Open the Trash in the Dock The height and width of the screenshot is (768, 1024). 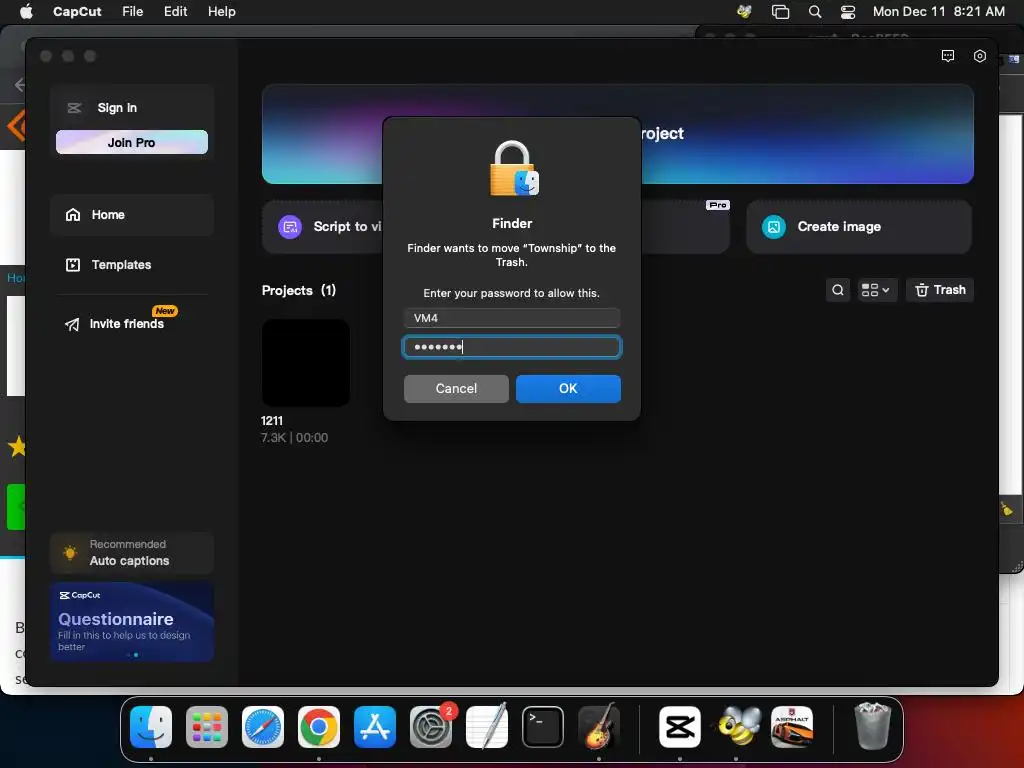click(872, 726)
